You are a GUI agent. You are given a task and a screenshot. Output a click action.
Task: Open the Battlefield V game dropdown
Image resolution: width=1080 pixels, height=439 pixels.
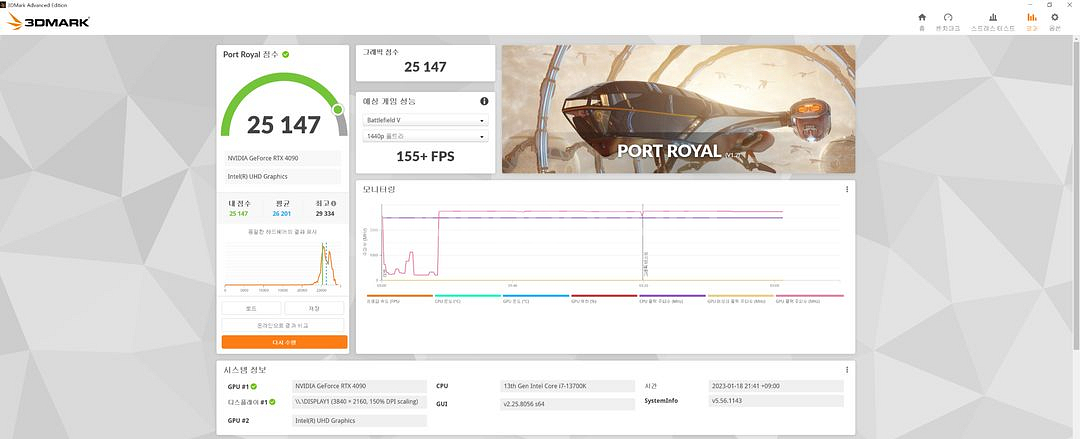click(x=425, y=120)
